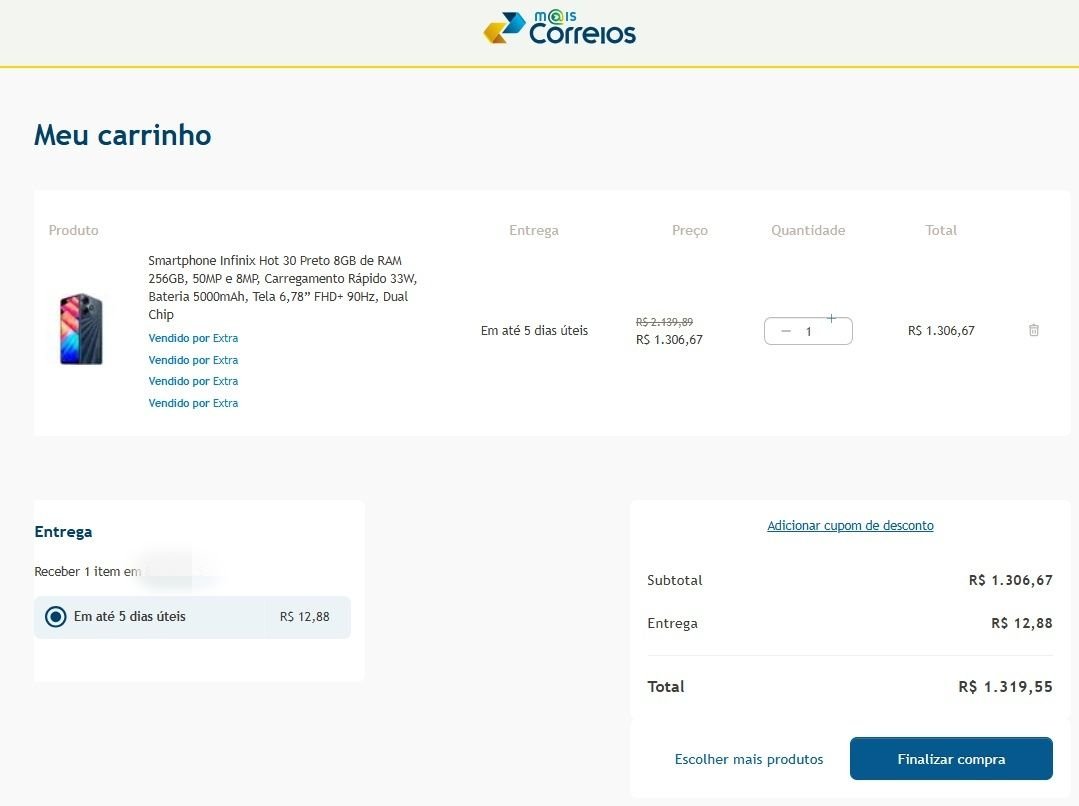Open first 'Vendido por Extra' seller link
The height and width of the screenshot is (806, 1079).
[x=193, y=338]
